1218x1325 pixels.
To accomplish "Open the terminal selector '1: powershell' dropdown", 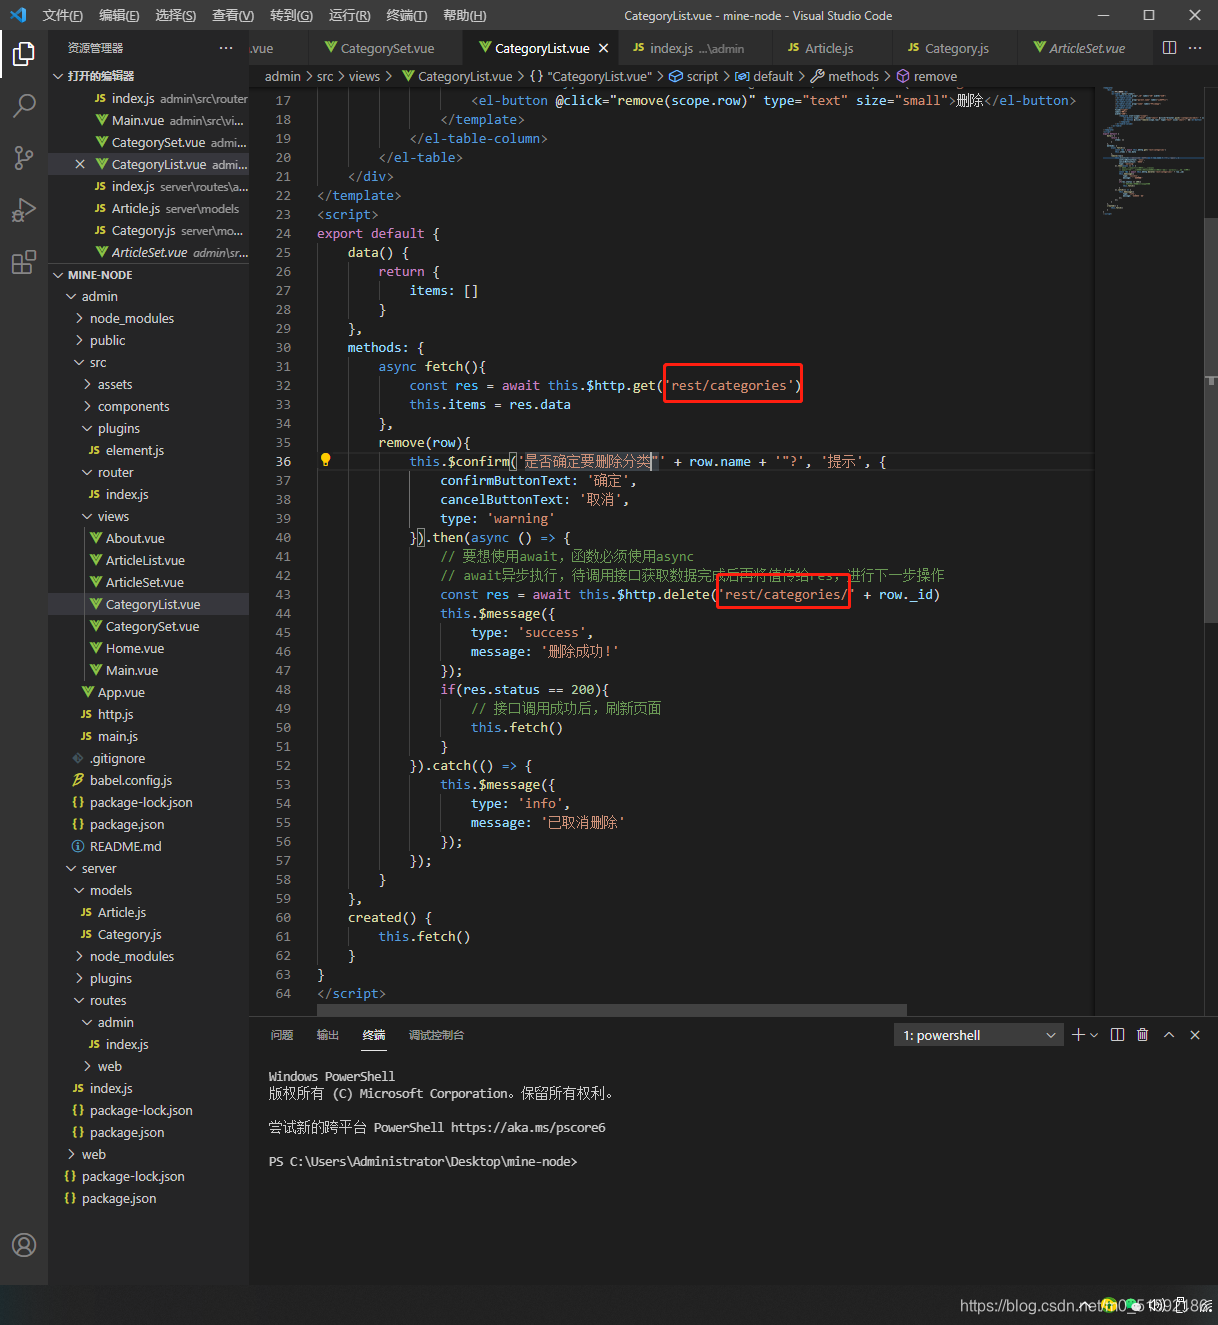I will pyautogui.click(x=979, y=1035).
